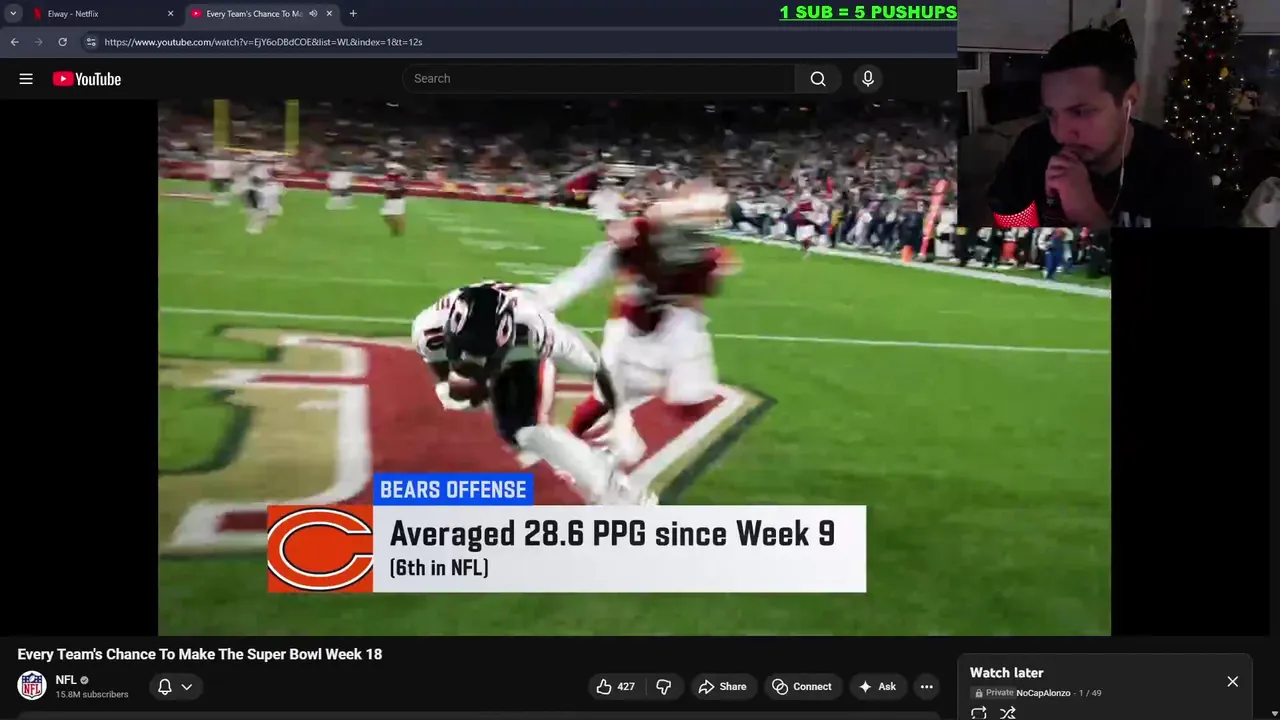Click the video title text
The height and width of the screenshot is (720, 1280).
point(200,654)
